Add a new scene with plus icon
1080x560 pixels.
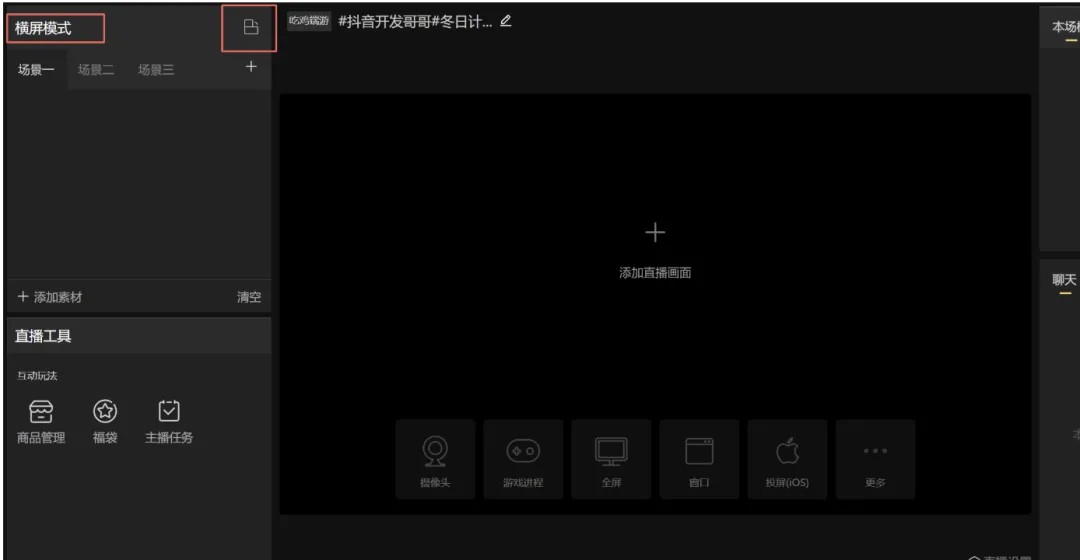coord(251,67)
